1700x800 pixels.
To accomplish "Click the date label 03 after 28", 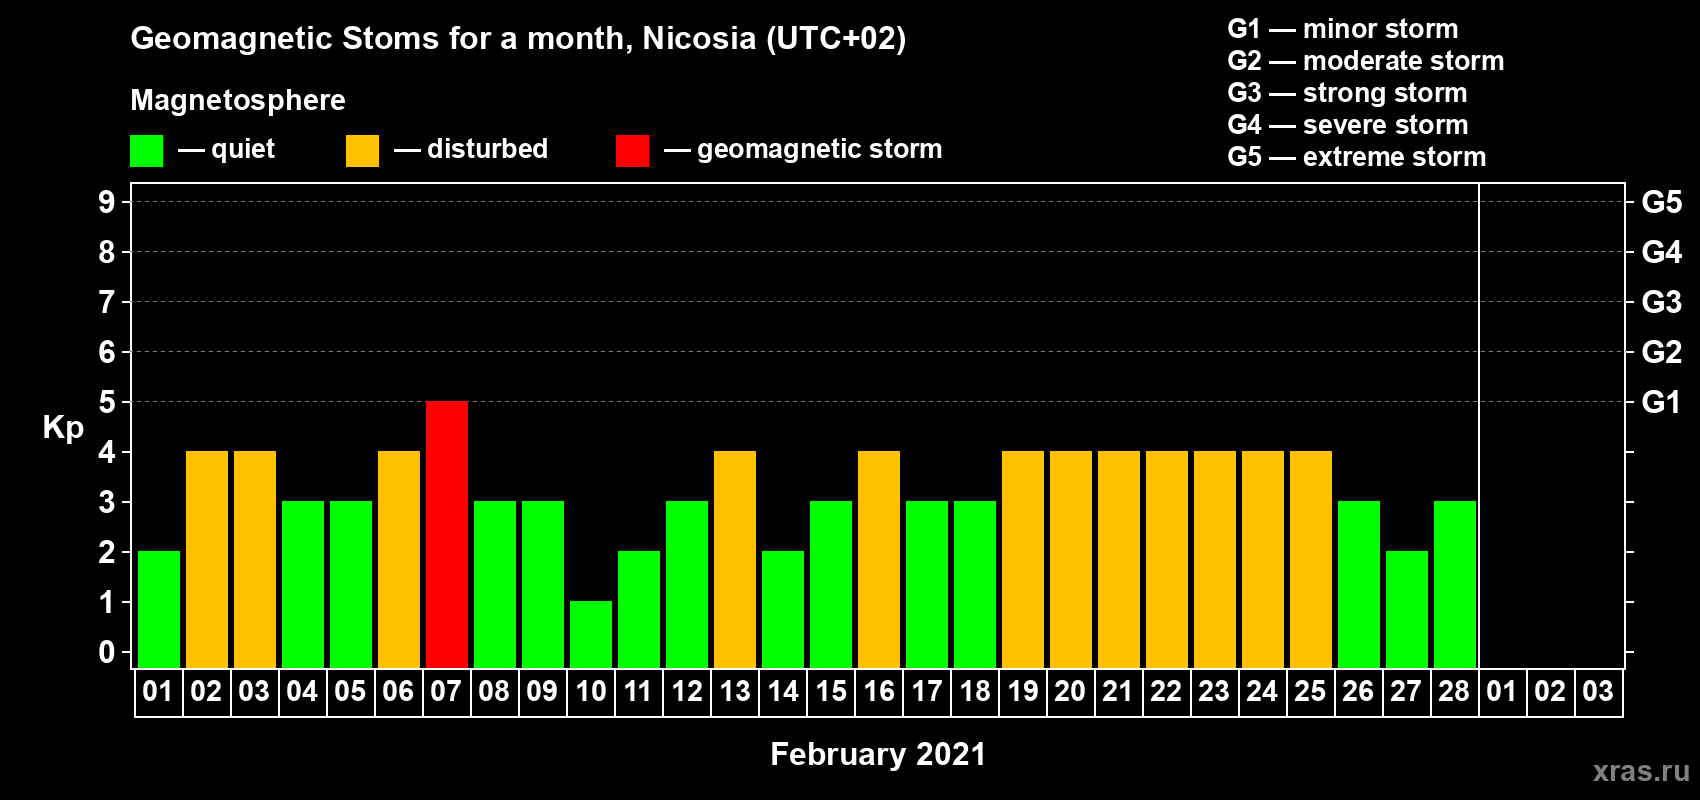I will pos(1598,692).
